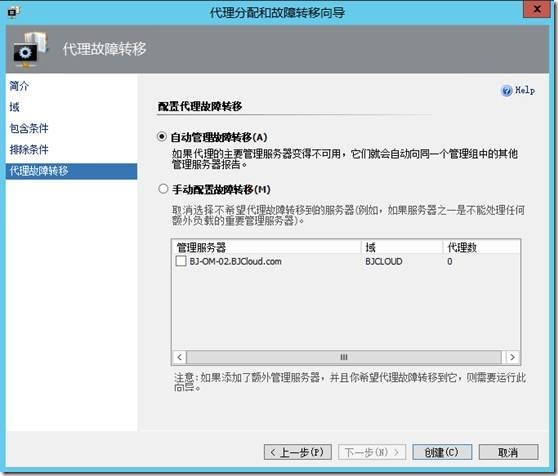Click the 代理数 column header
The height and width of the screenshot is (476, 558).
(481, 247)
